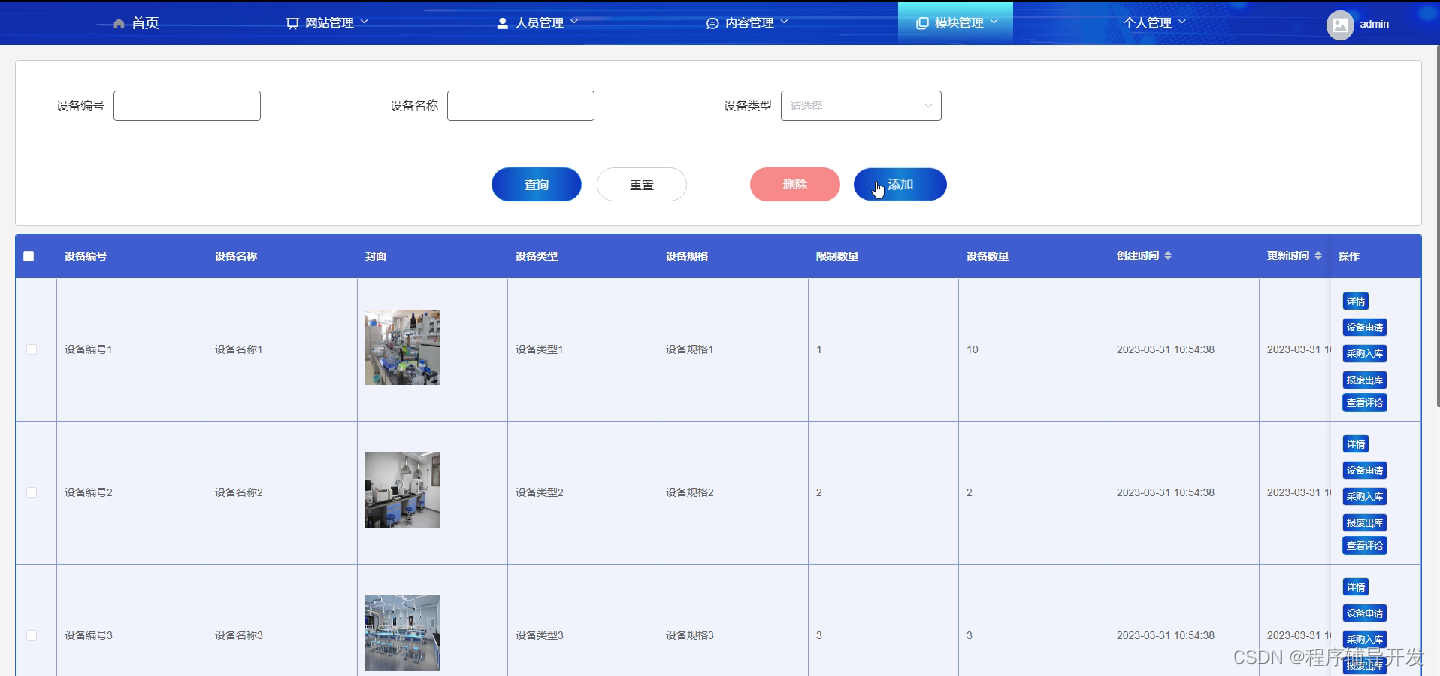Go to 首页 in the top navigation
The image size is (1440, 676).
tap(136, 23)
